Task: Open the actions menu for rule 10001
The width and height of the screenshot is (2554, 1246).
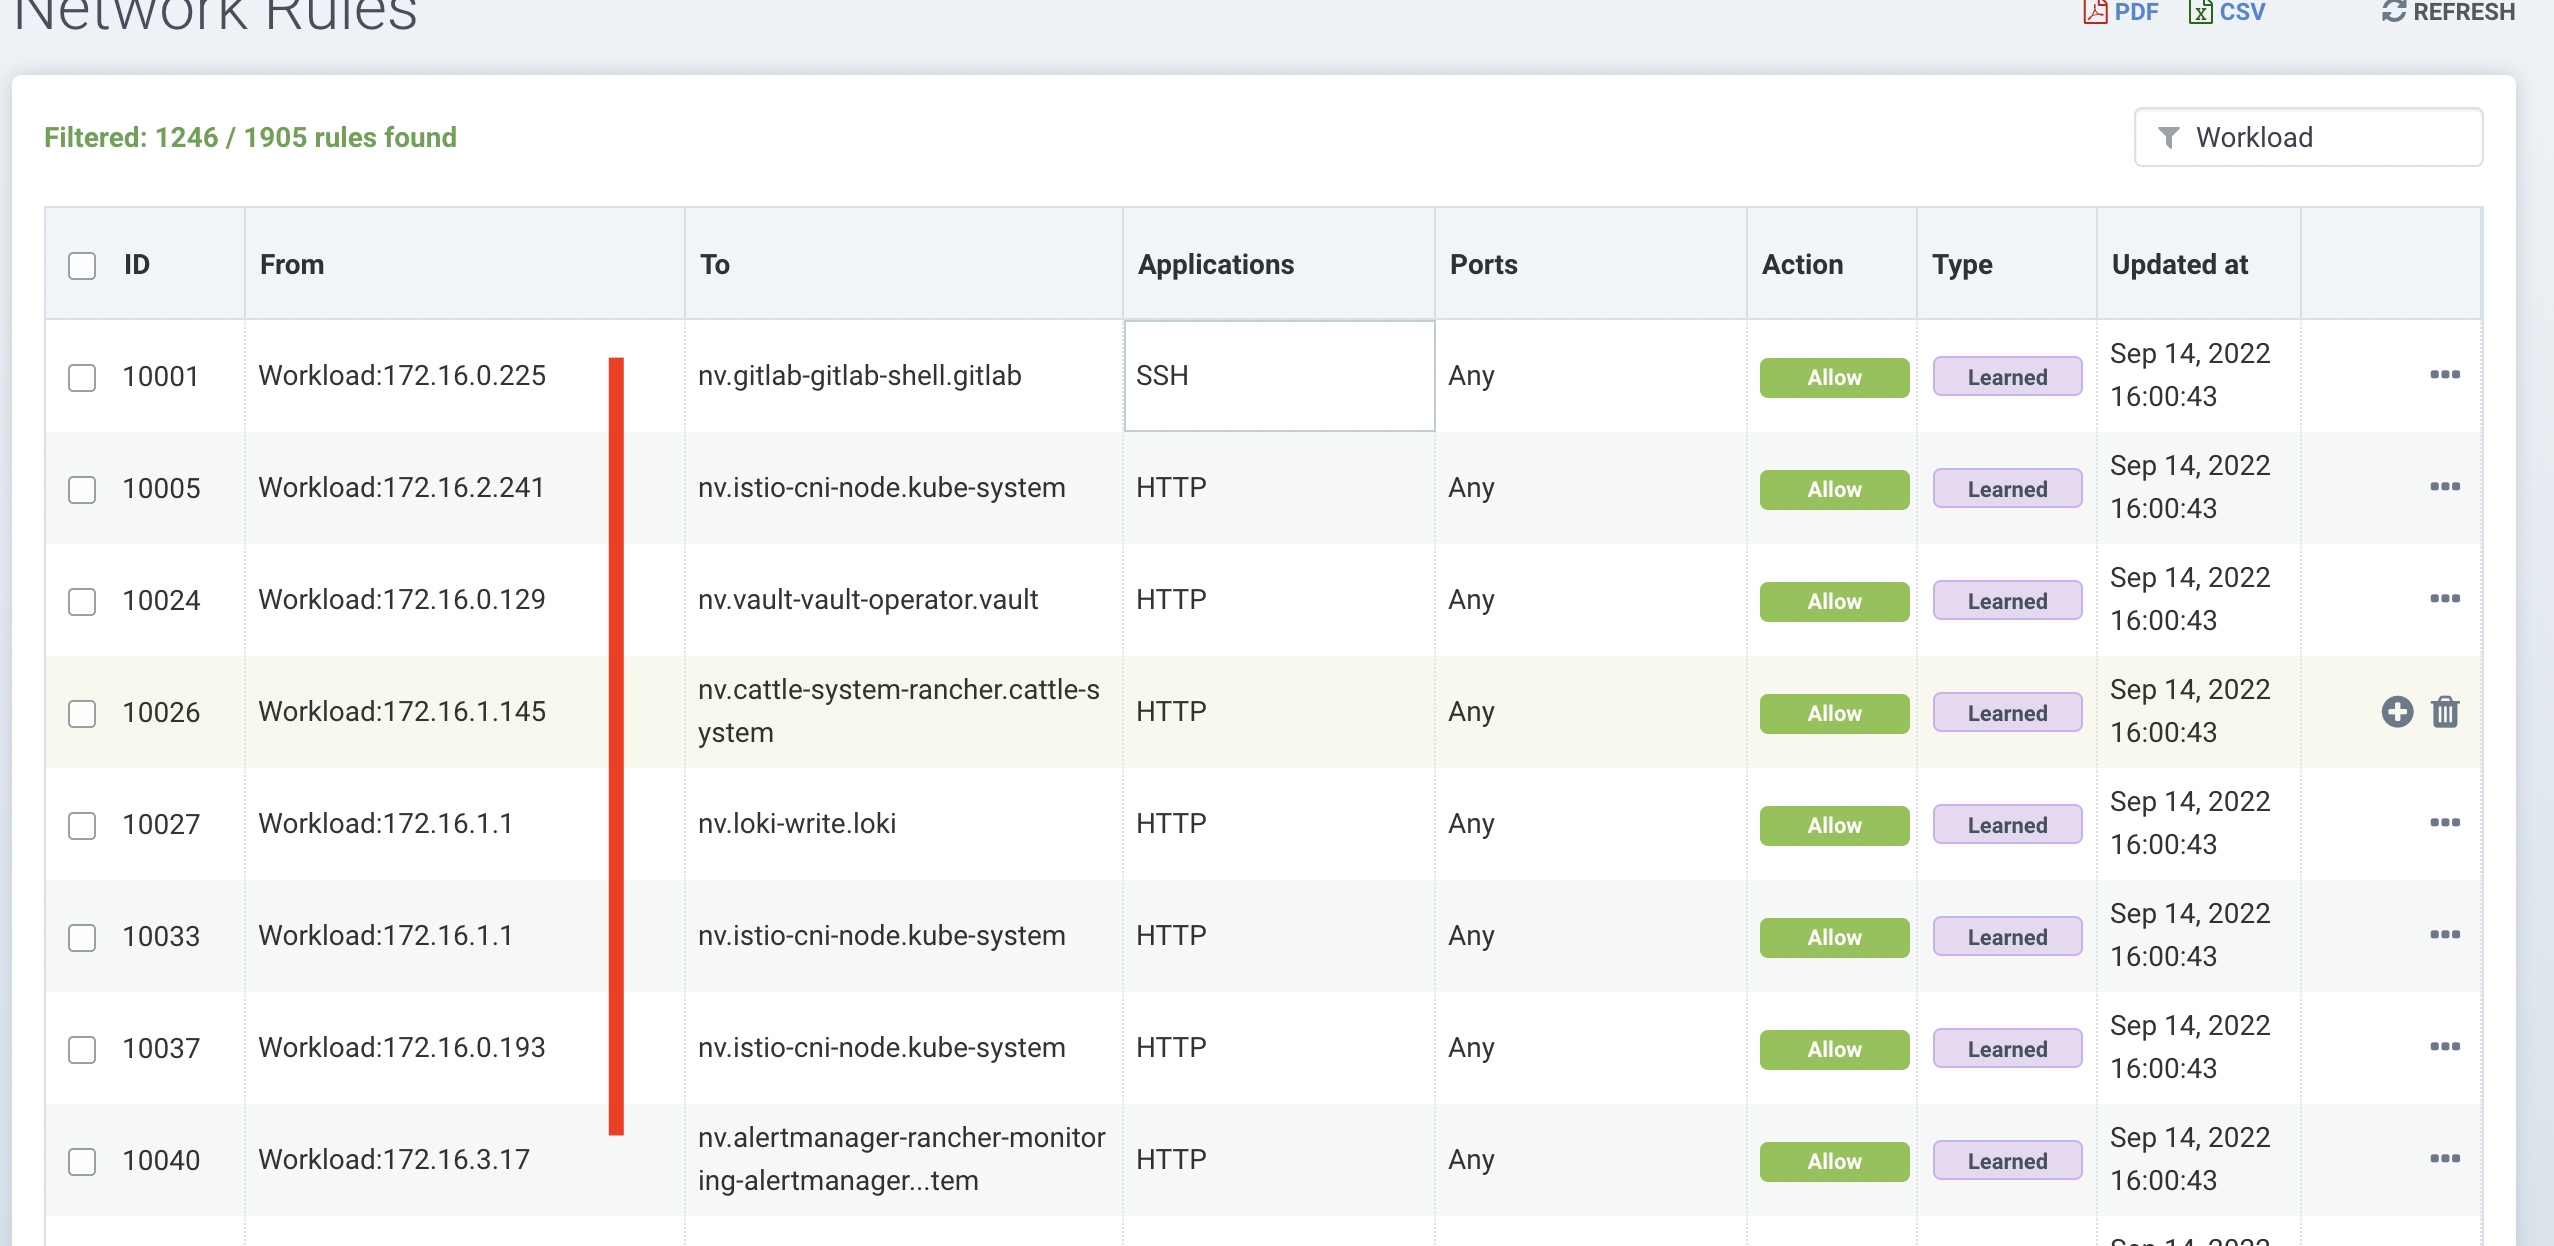Action: point(2444,375)
